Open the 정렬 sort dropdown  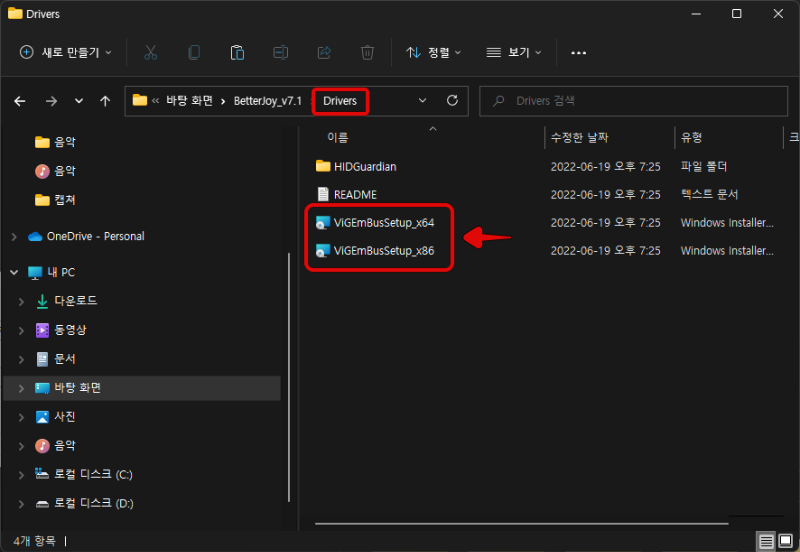(x=434, y=53)
